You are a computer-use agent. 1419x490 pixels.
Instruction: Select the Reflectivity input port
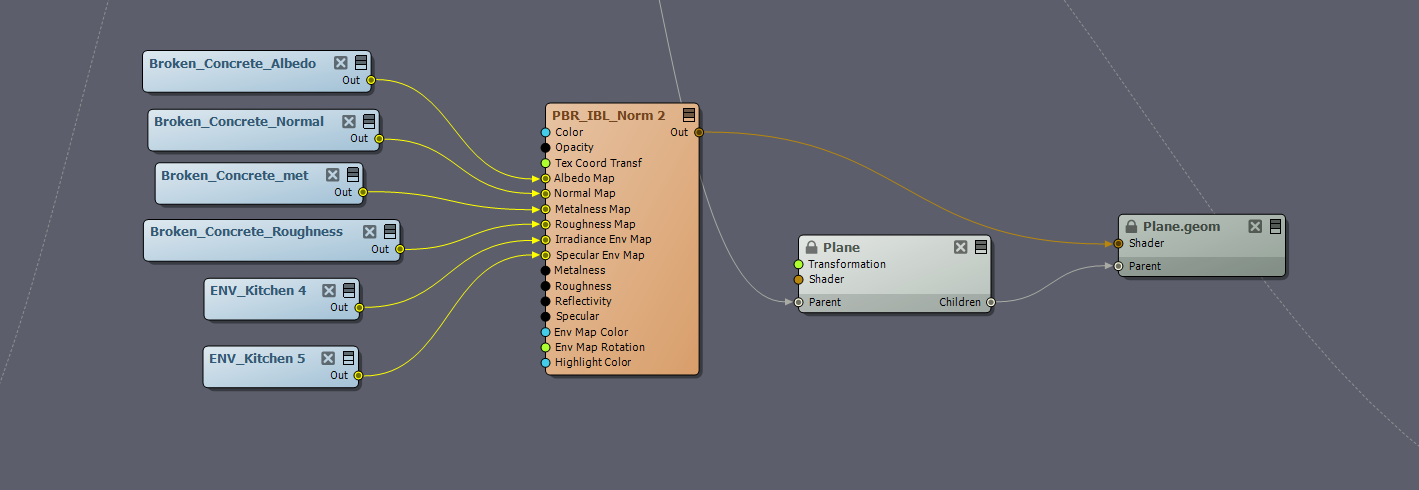coord(545,301)
